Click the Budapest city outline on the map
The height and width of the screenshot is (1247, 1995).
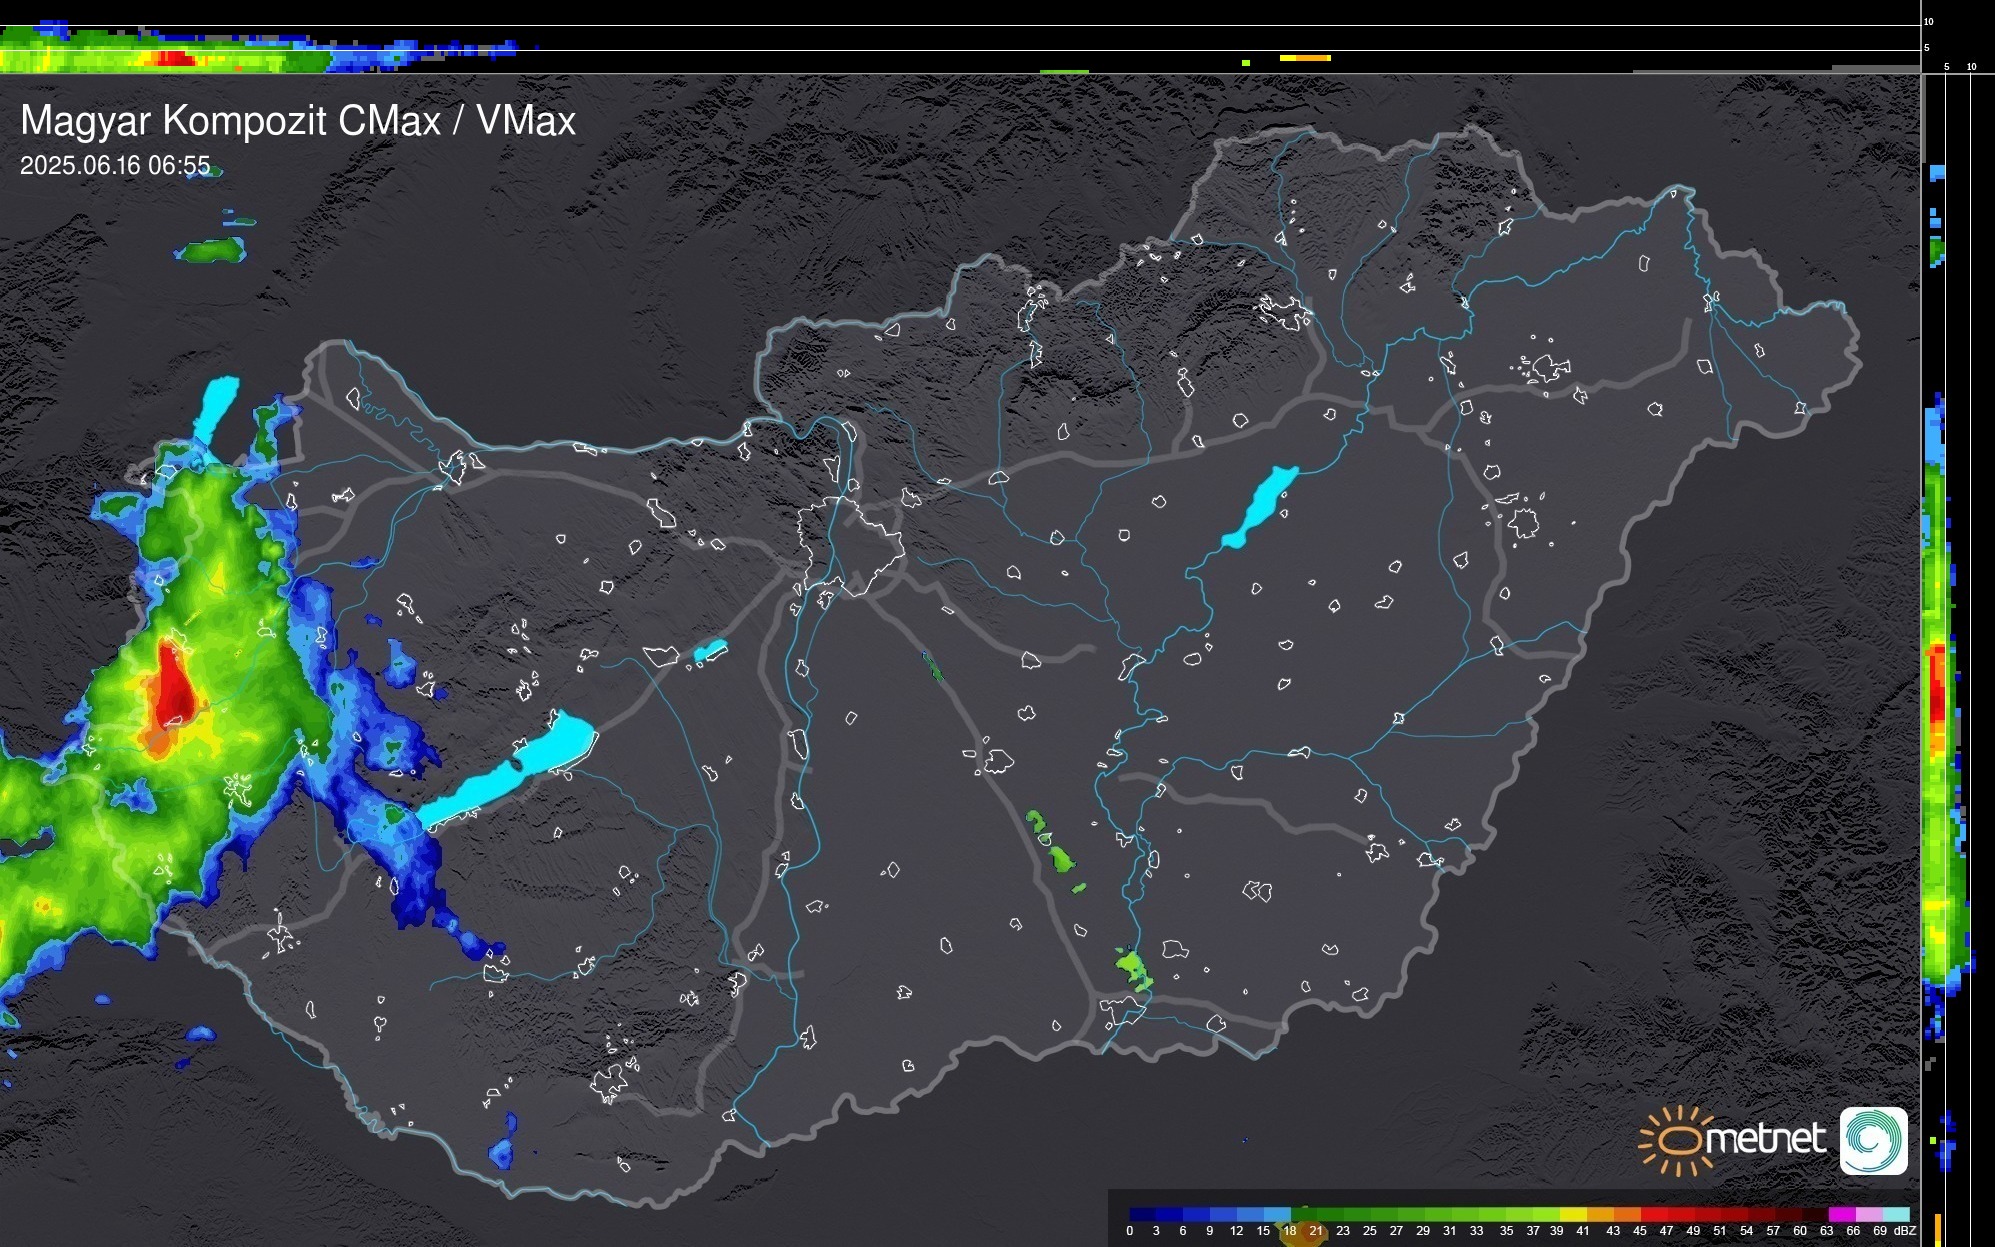[850, 545]
